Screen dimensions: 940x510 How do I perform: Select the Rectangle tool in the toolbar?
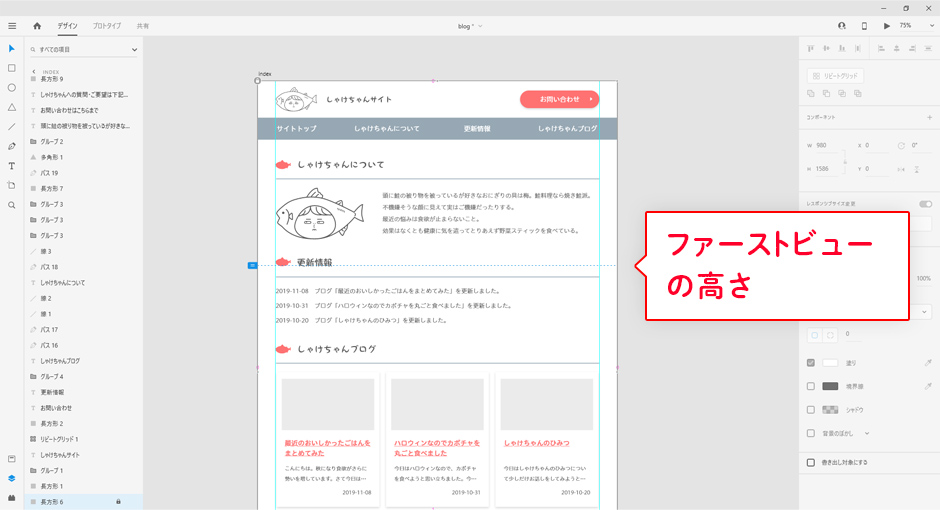click(x=12, y=68)
